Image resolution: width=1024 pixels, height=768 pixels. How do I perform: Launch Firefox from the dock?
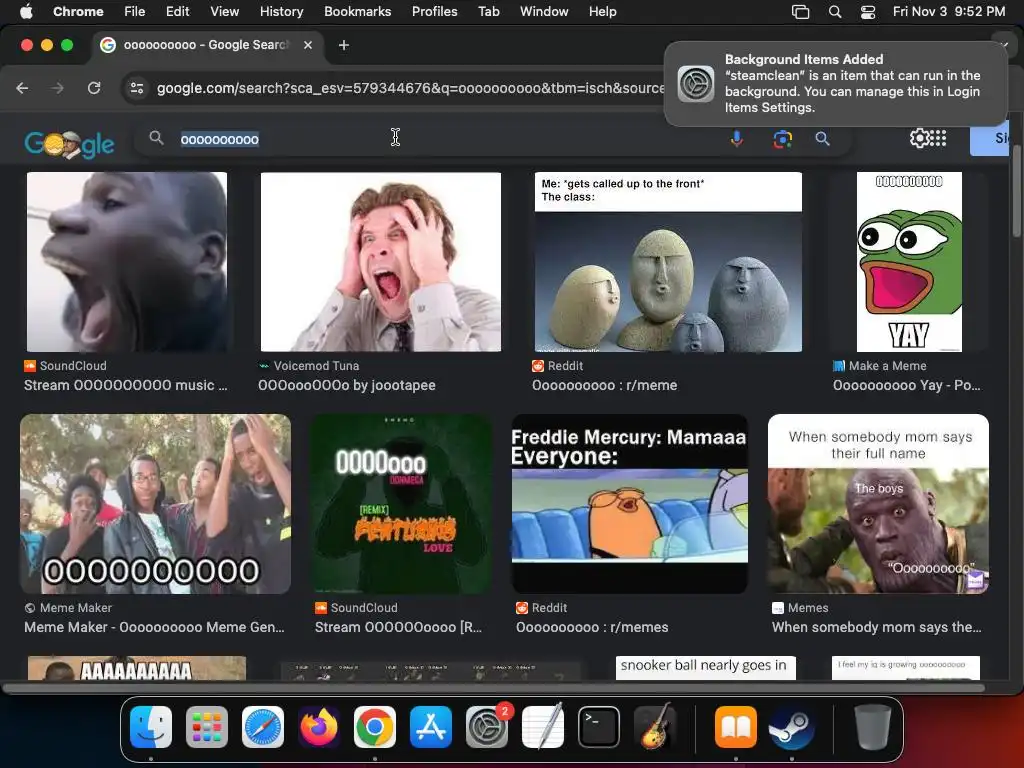point(319,727)
